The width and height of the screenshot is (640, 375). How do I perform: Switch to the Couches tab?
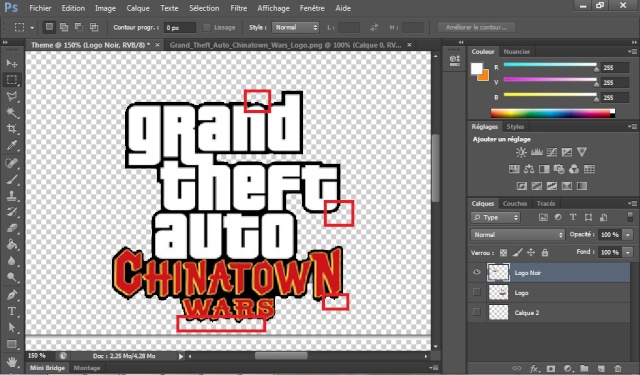(x=515, y=203)
